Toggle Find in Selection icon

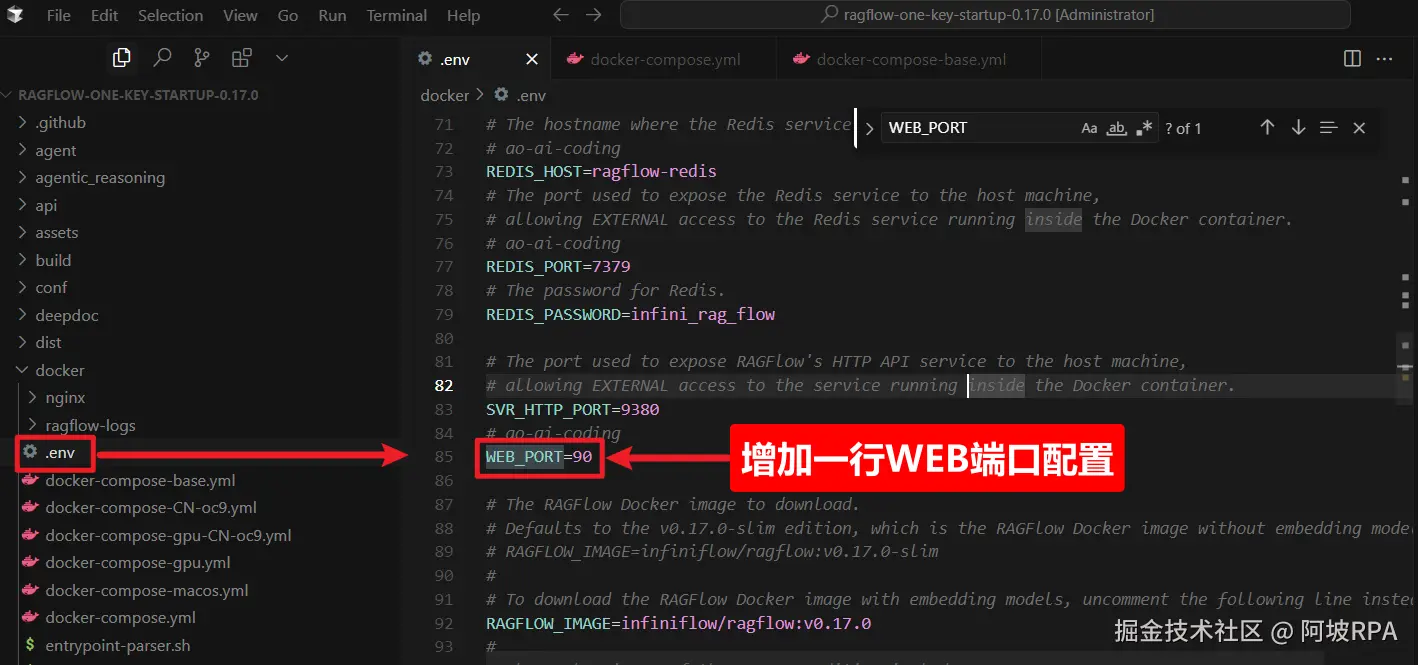[x=1329, y=128]
